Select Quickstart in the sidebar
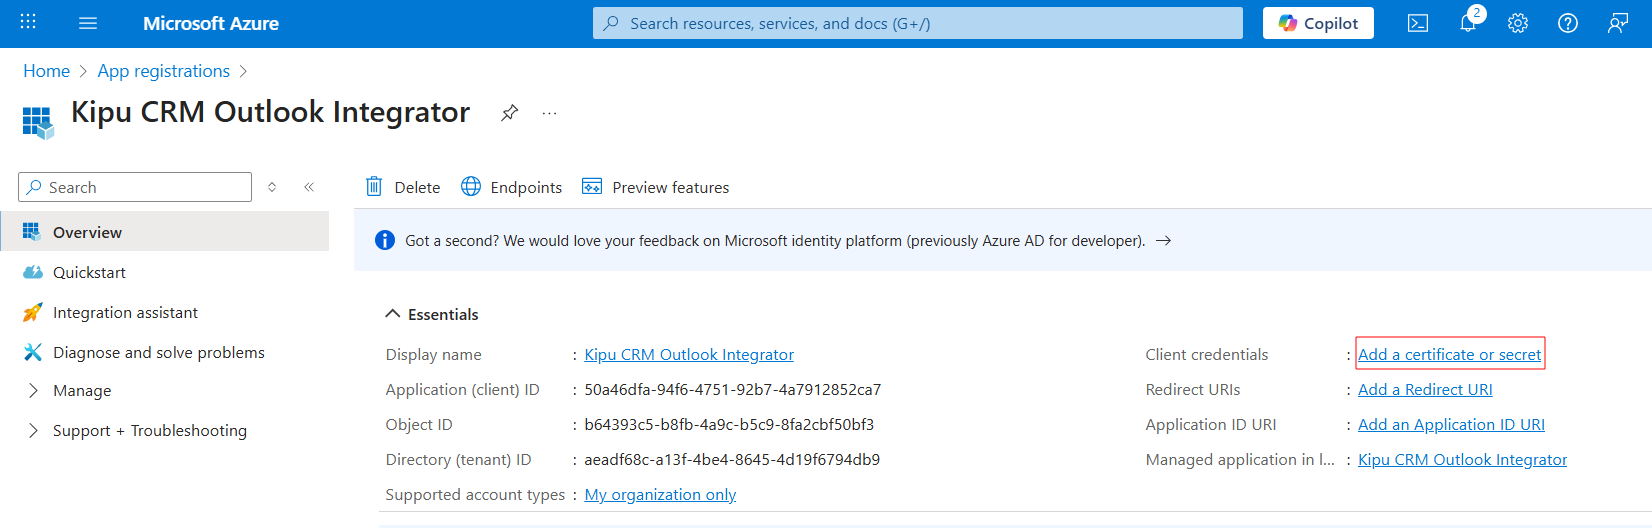1652x528 pixels. 89,272
